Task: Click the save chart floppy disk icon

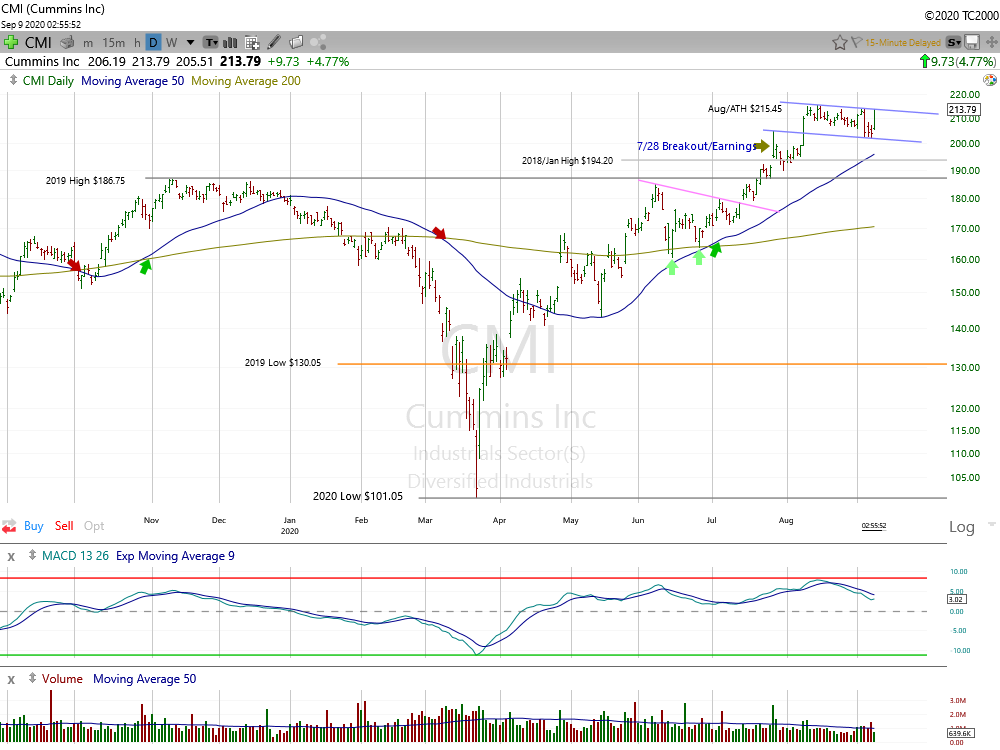Action: click(973, 42)
